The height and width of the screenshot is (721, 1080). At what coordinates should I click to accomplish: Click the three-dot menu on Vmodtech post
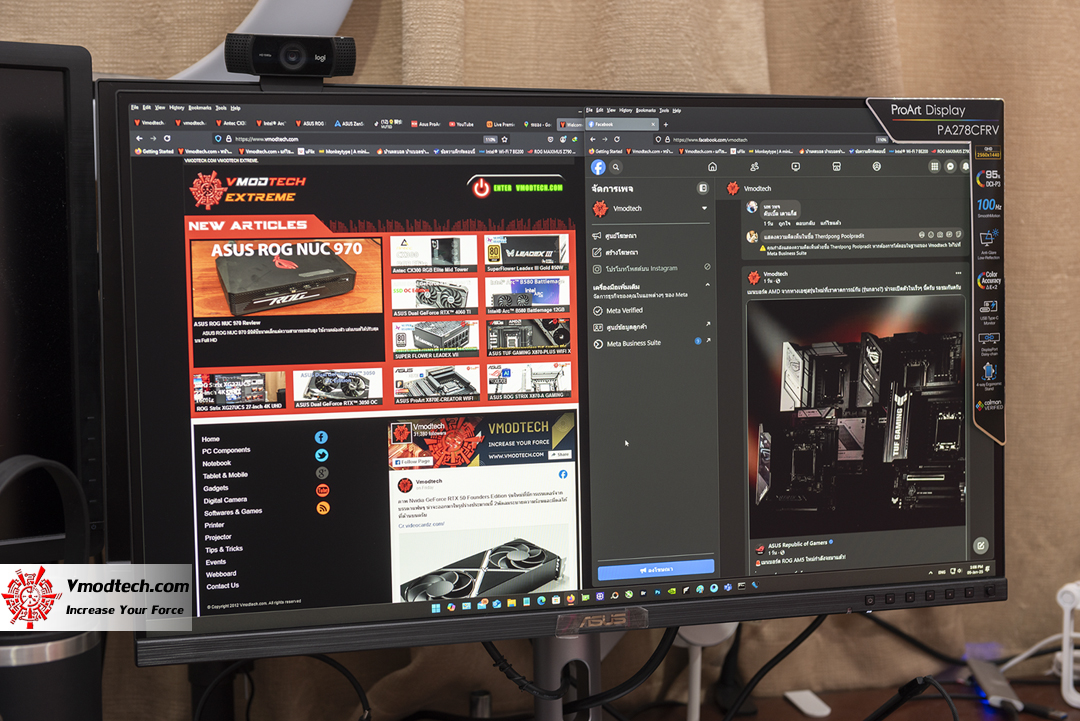pyautogui.click(x=958, y=273)
